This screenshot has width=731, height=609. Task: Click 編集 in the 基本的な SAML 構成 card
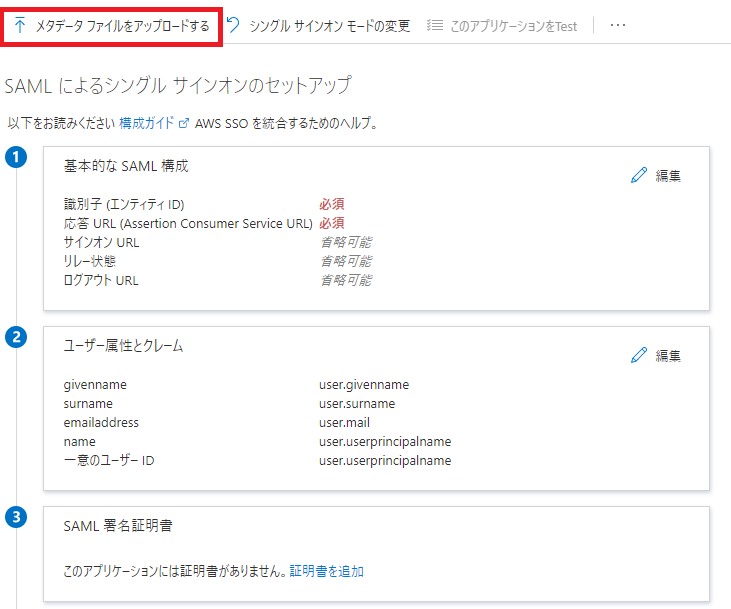point(668,176)
